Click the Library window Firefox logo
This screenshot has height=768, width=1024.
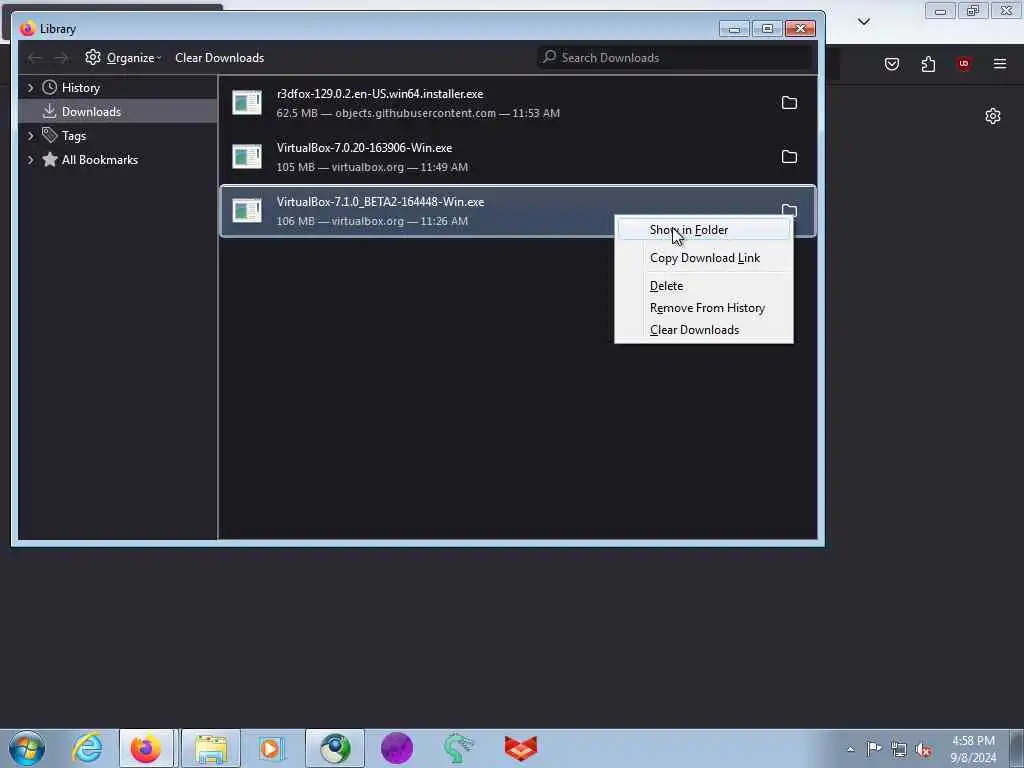[27, 29]
